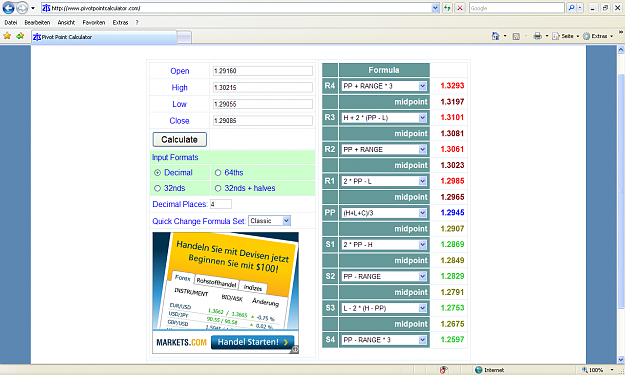The image size is (625, 375).
Task: Open the Seite page menu
Action: coord(565,36)
